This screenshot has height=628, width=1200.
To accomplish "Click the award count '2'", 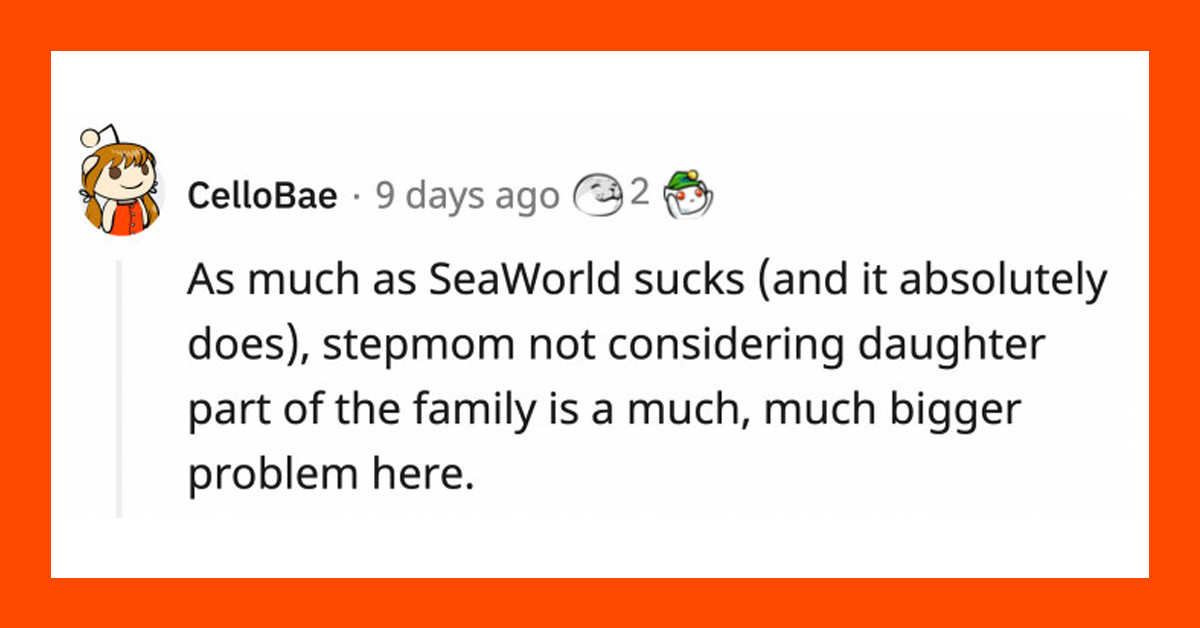I will [640, 193].
